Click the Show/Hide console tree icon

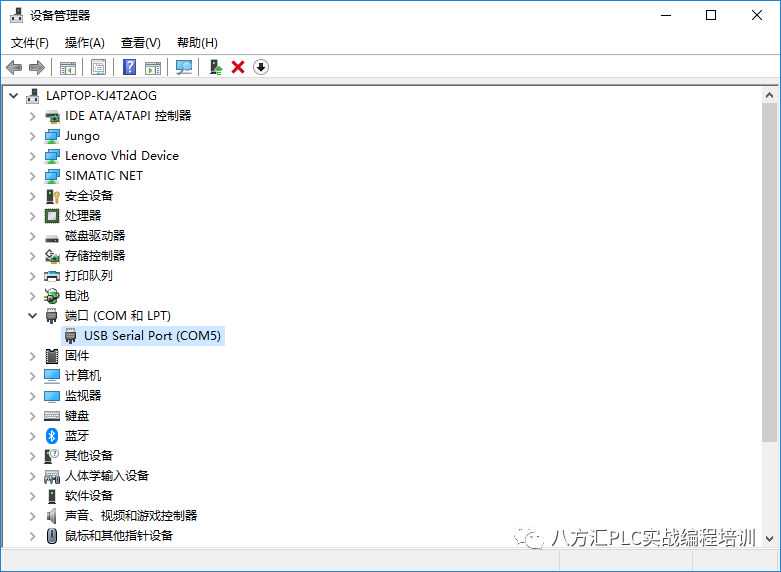tap(68, 67)
